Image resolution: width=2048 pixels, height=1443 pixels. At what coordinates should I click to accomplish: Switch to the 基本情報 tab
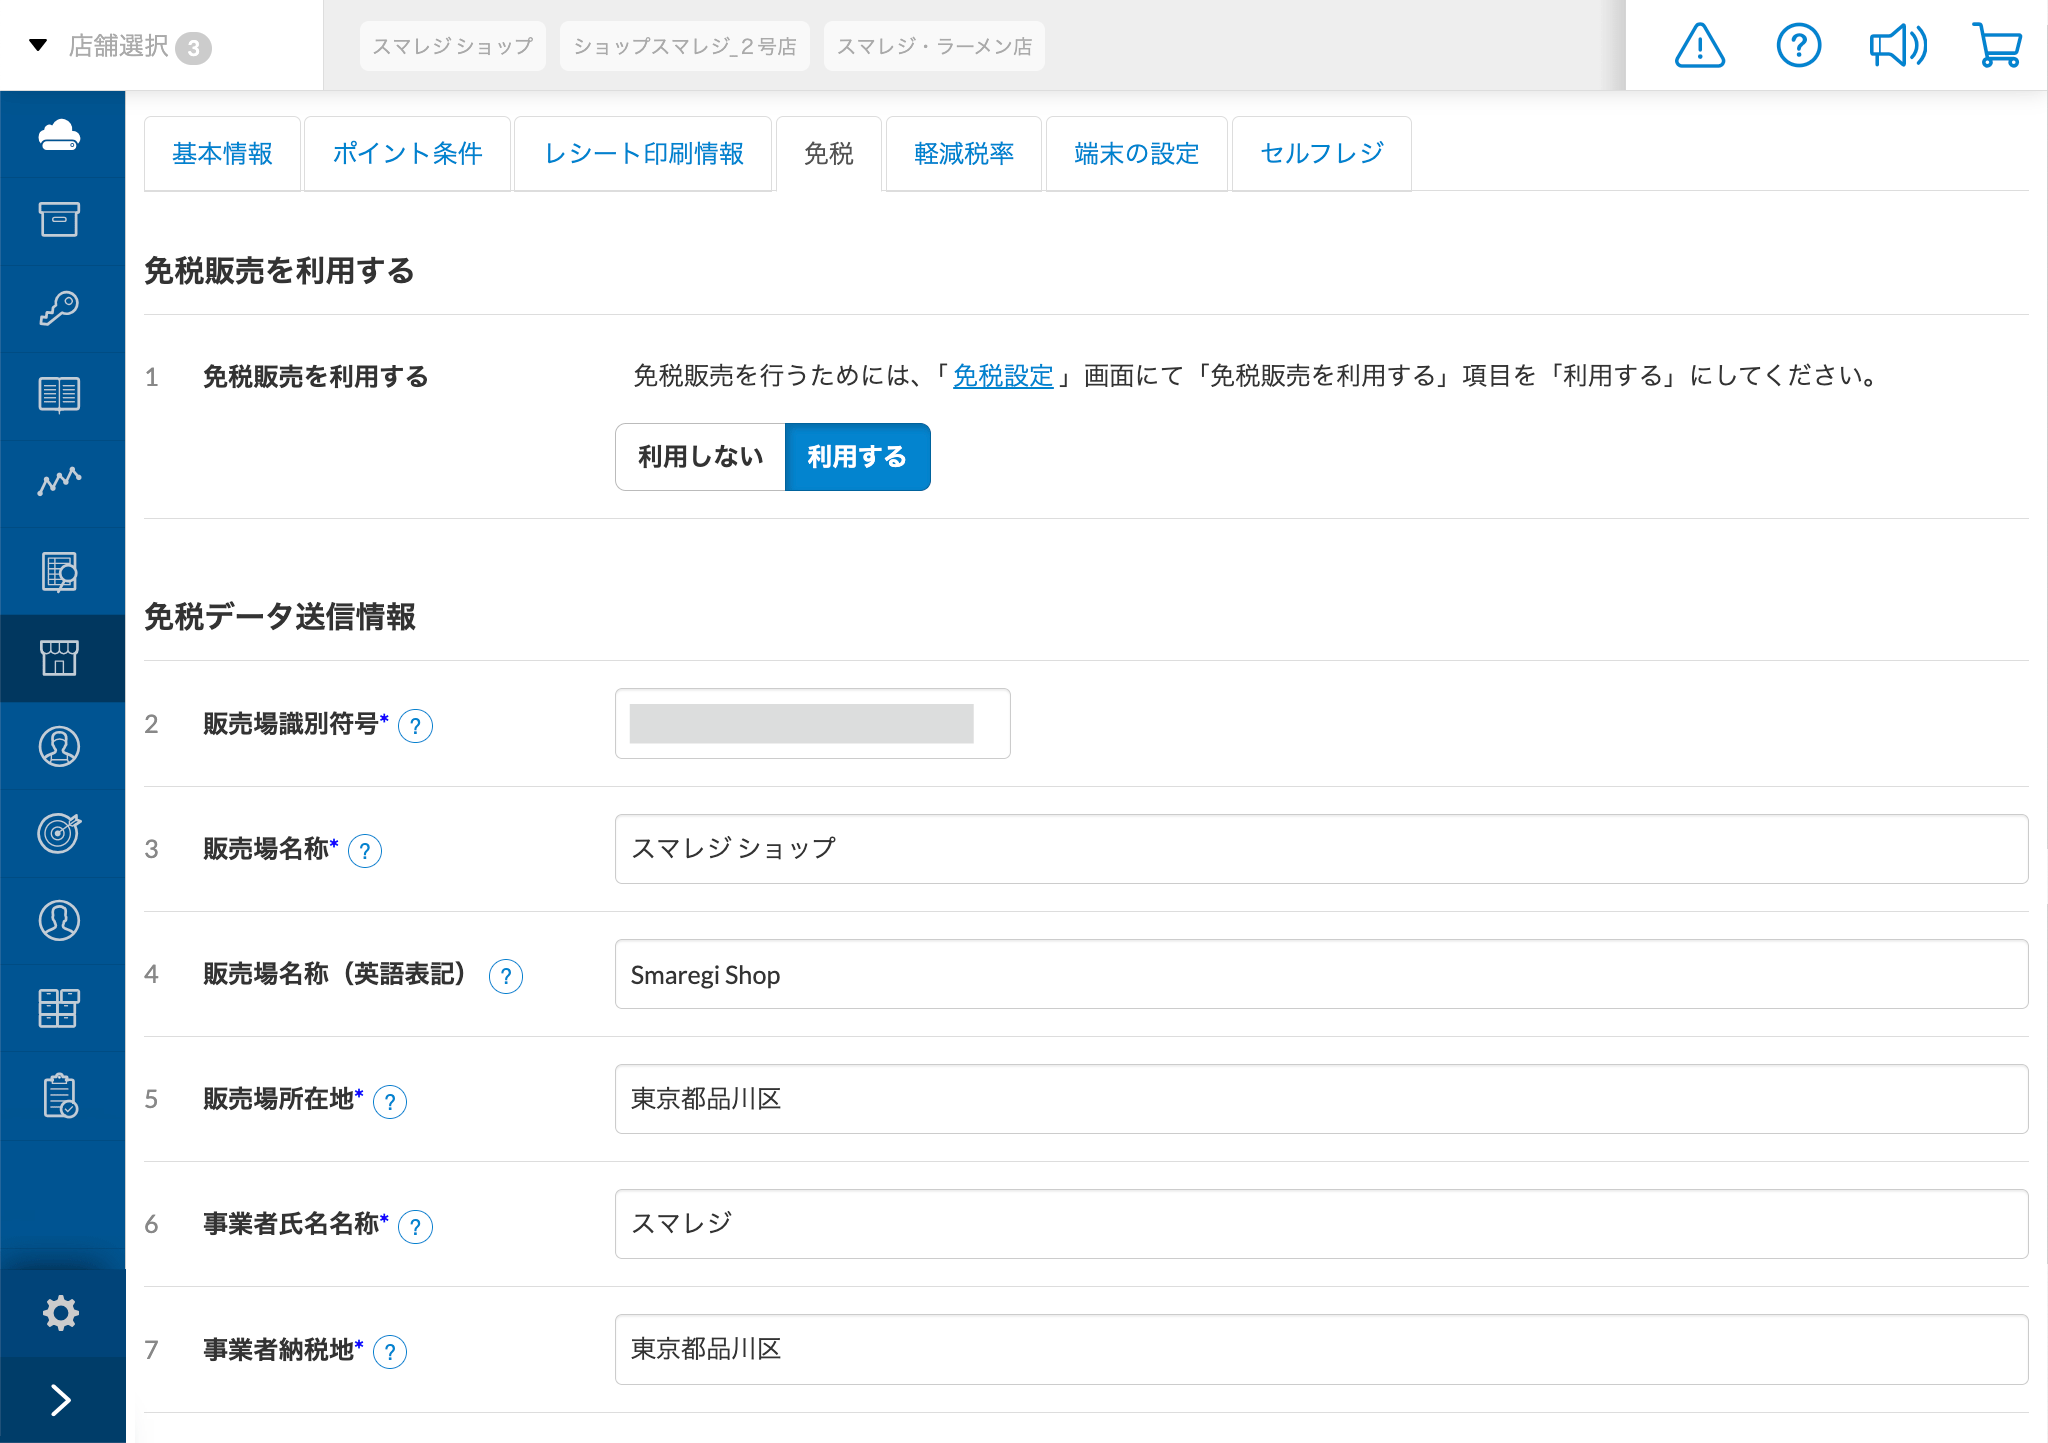222,153
